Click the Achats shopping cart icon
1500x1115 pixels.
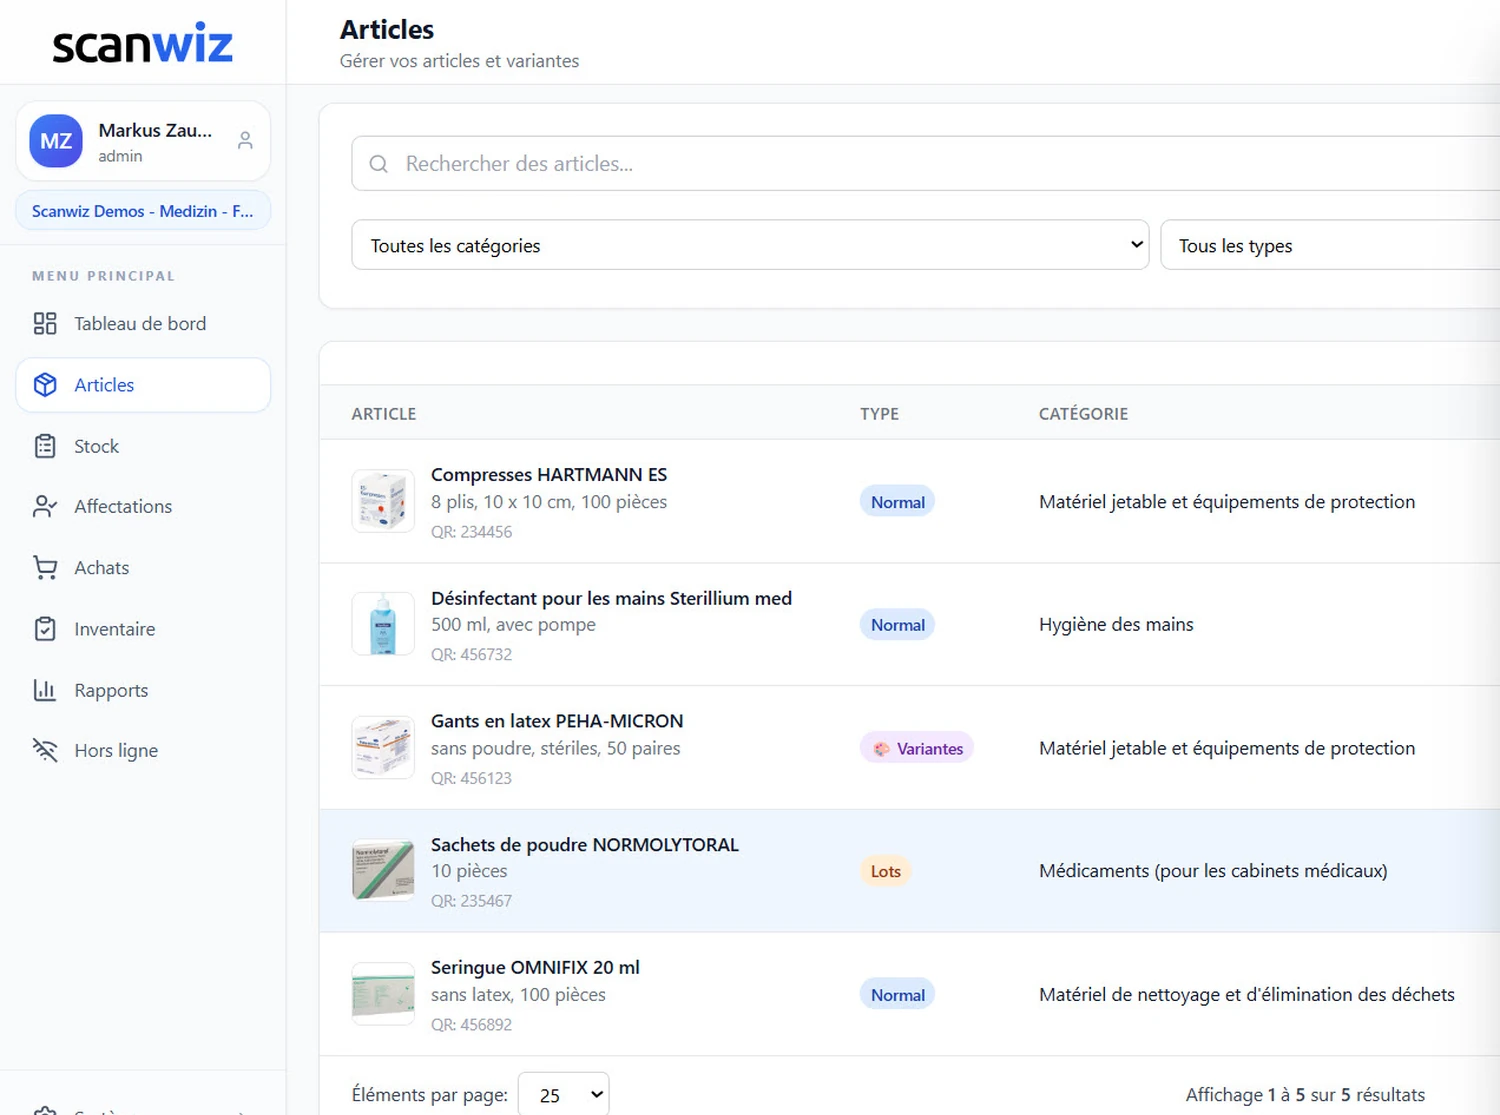(45, 567)
